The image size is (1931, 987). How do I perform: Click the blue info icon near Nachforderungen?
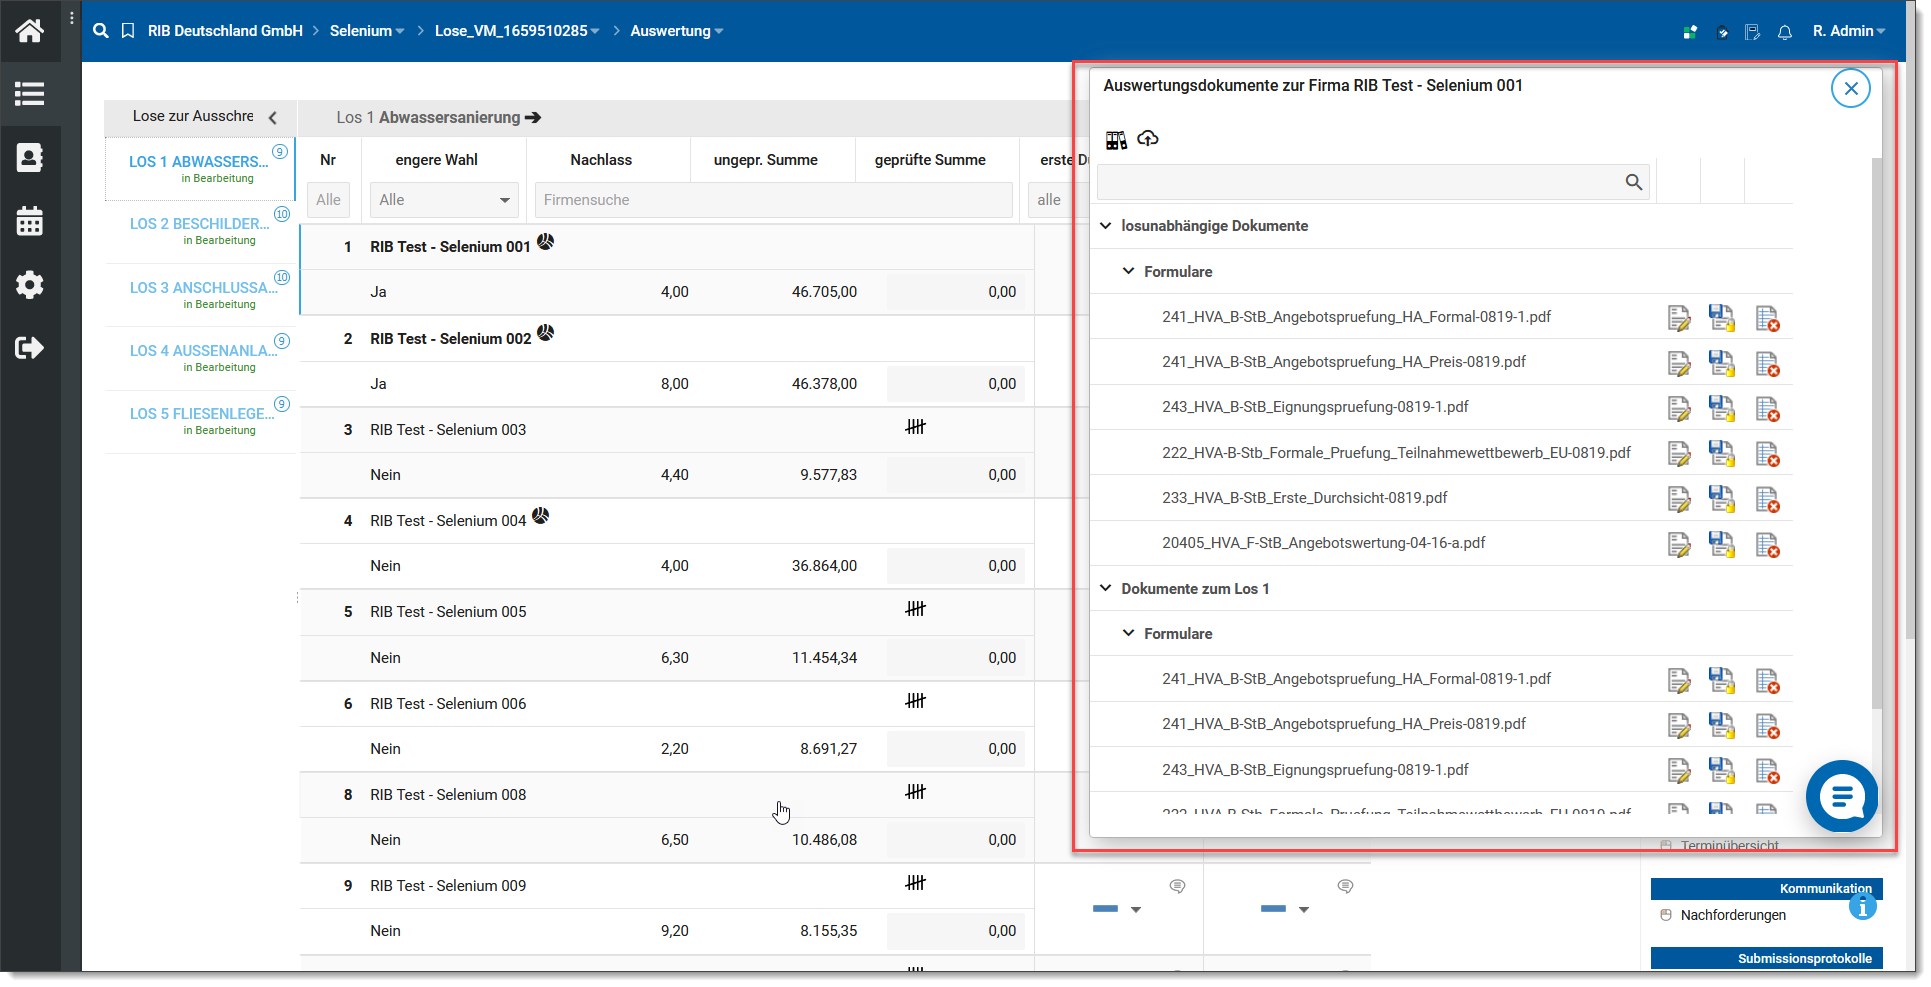pos(1862,907)
